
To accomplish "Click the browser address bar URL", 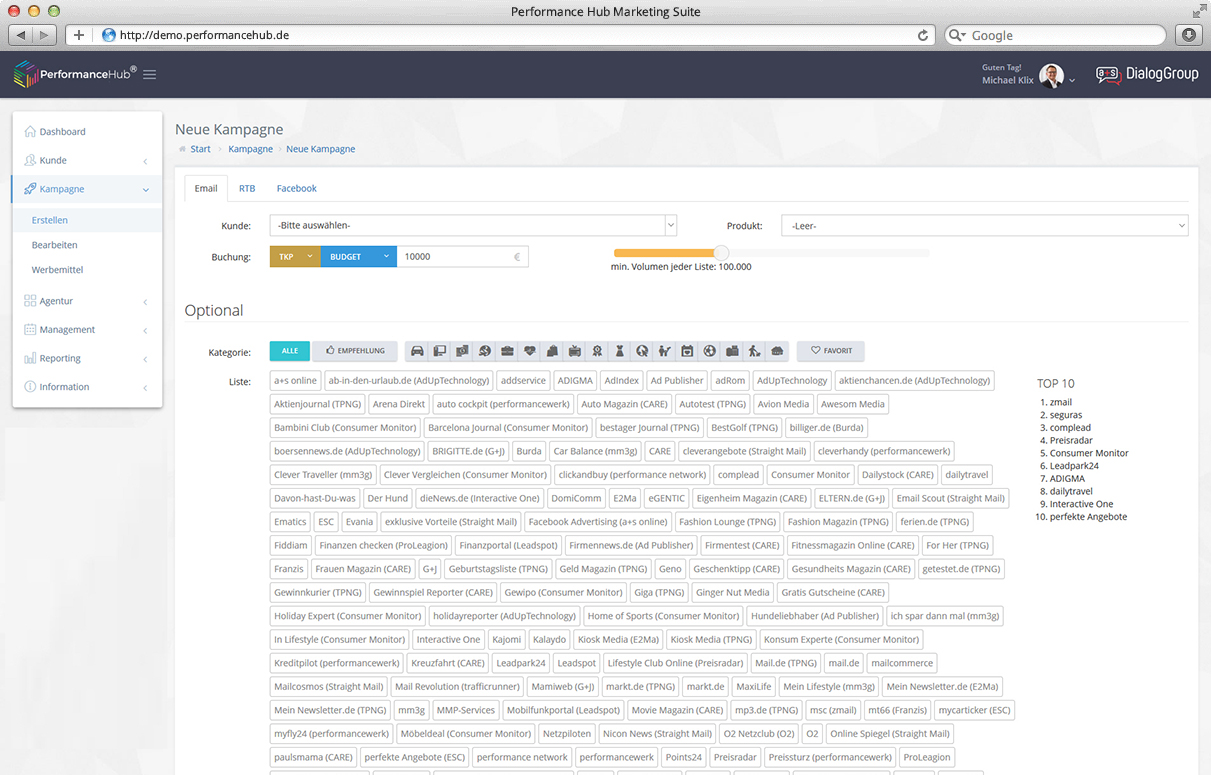I will point(204,35).
